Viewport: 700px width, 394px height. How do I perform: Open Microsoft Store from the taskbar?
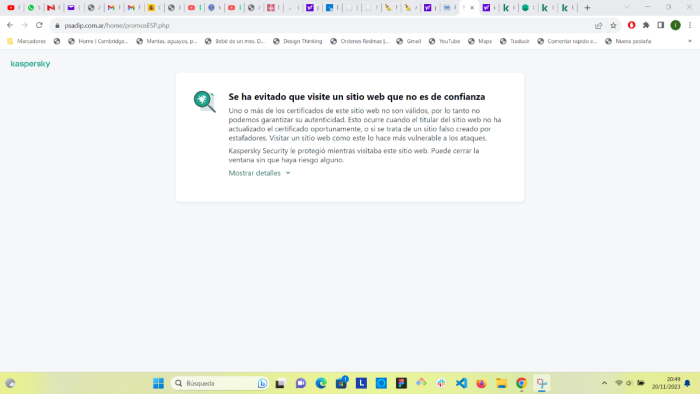(x=341, y=383)
